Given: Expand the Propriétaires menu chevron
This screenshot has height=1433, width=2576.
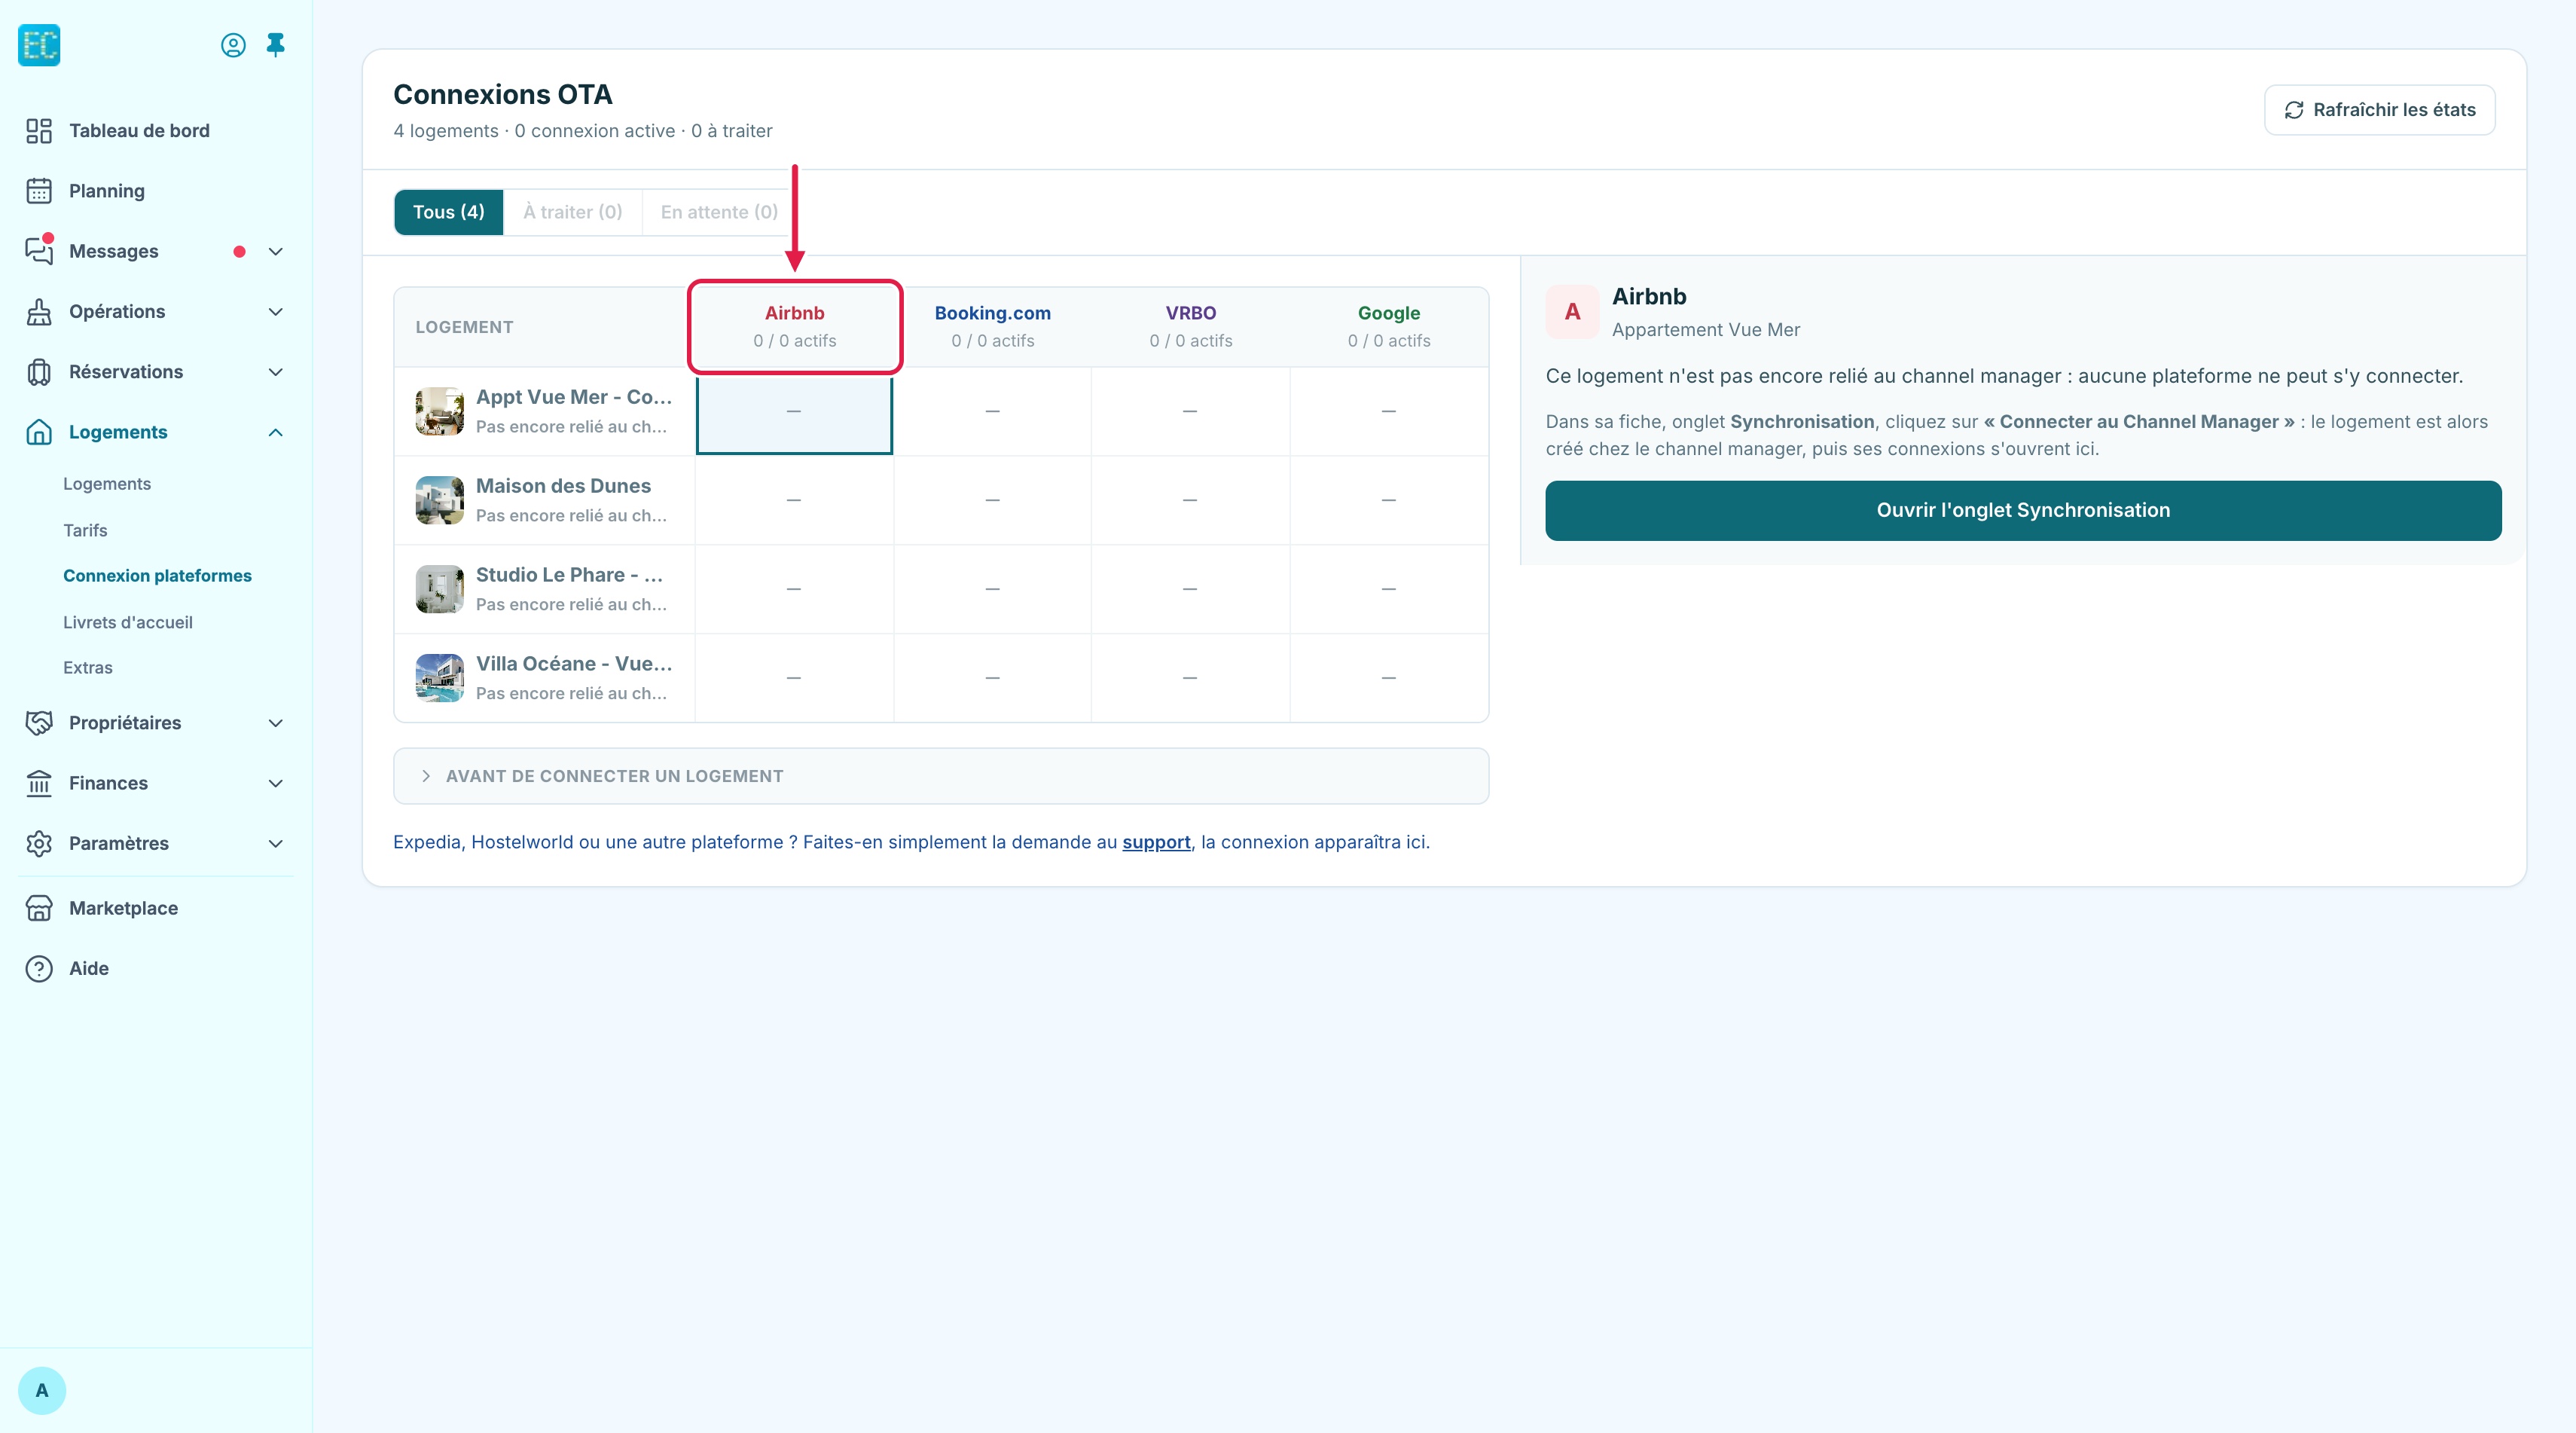Looking at the screenshot, I should (276, 723).
